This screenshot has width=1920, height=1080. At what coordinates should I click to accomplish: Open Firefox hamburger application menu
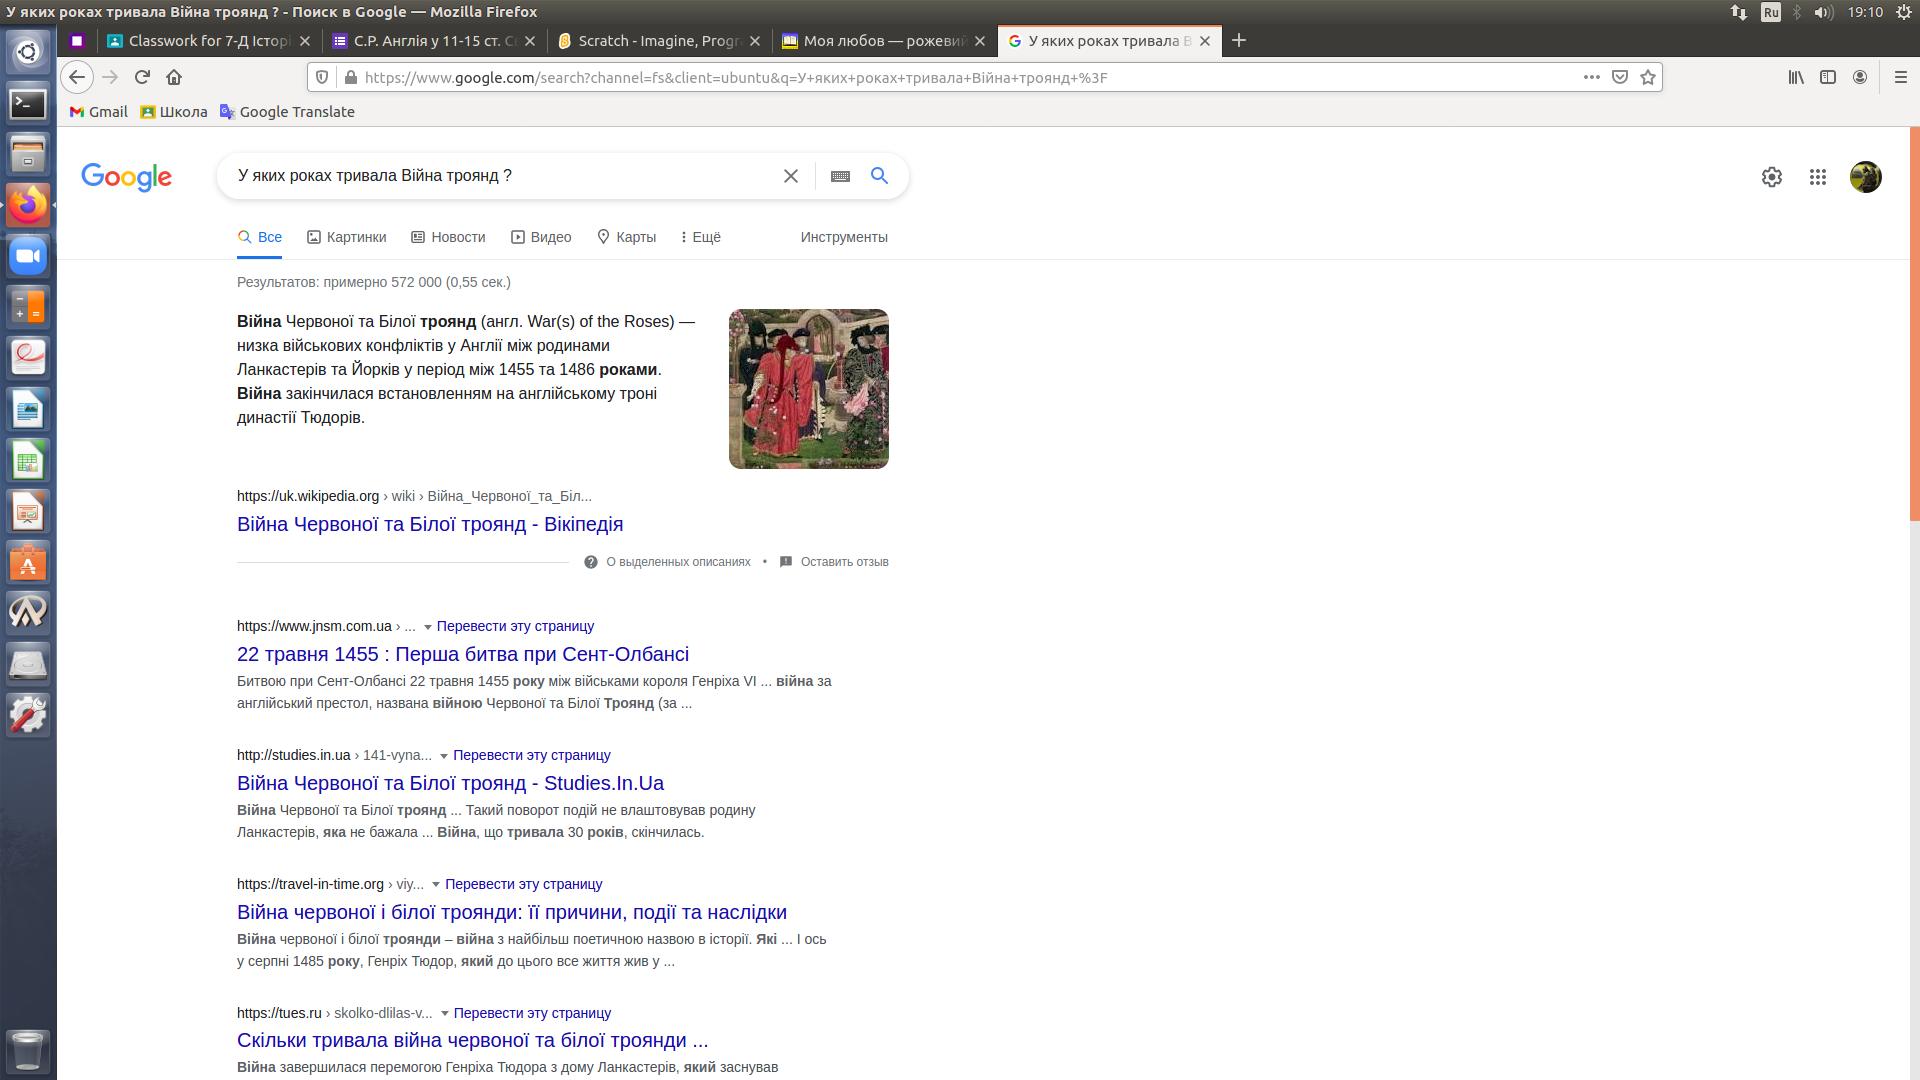point(1900,77)
